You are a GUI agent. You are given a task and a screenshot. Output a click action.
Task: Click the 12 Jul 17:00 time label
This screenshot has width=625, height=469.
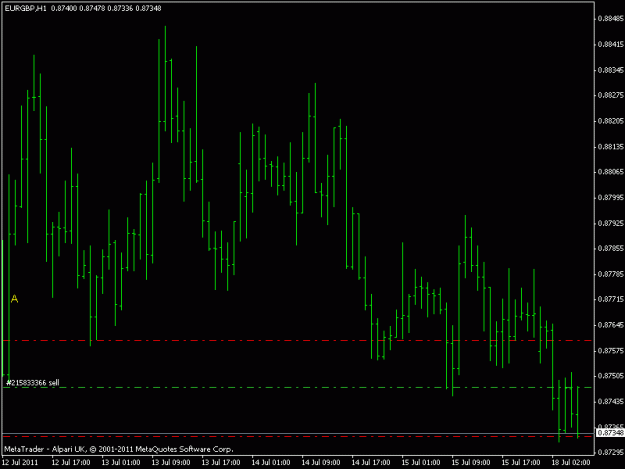(x=71, y=462)
